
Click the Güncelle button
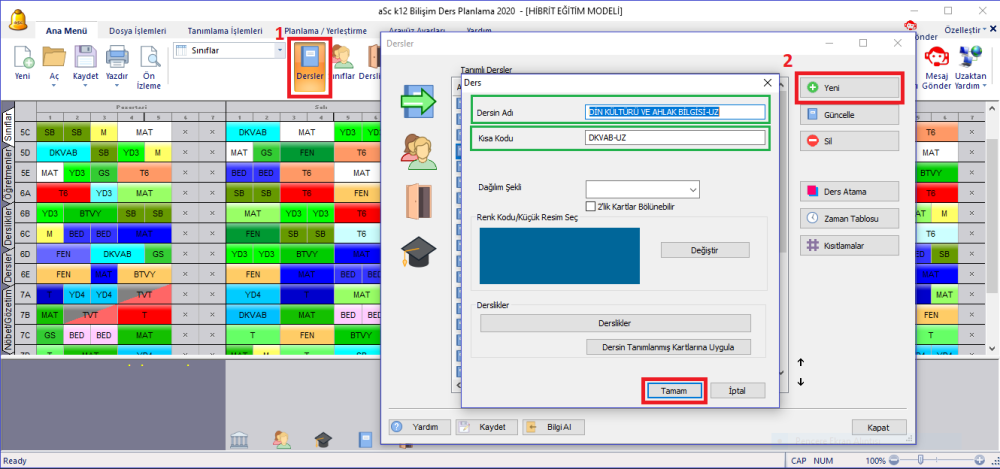point(849,115)
